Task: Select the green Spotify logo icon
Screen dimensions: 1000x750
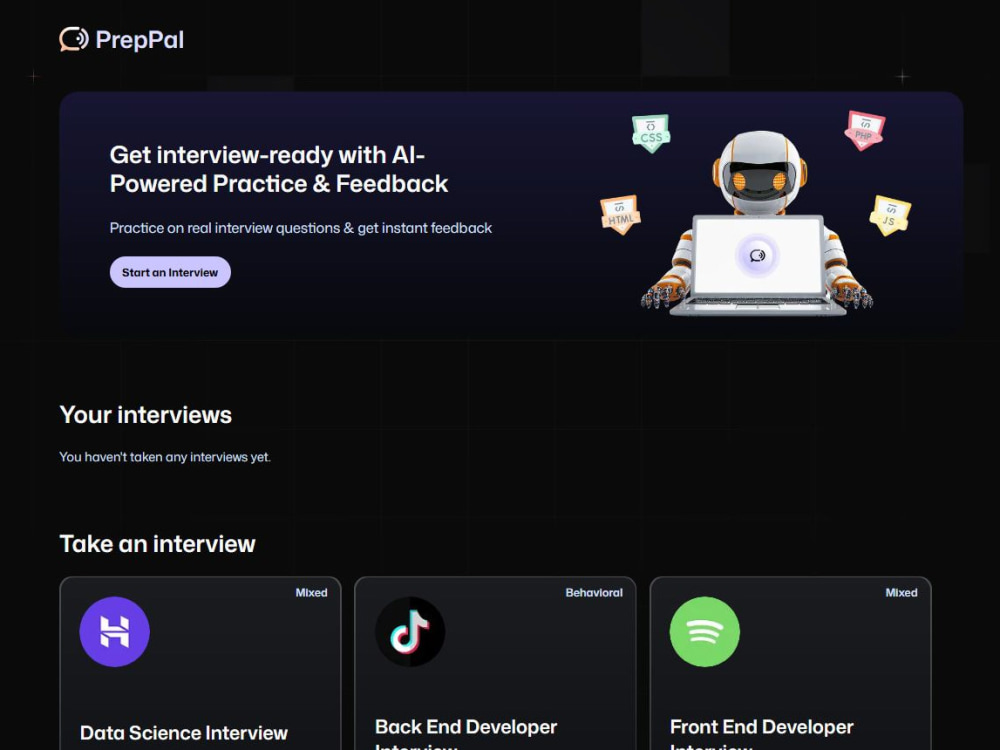Action: click(705, 631)
